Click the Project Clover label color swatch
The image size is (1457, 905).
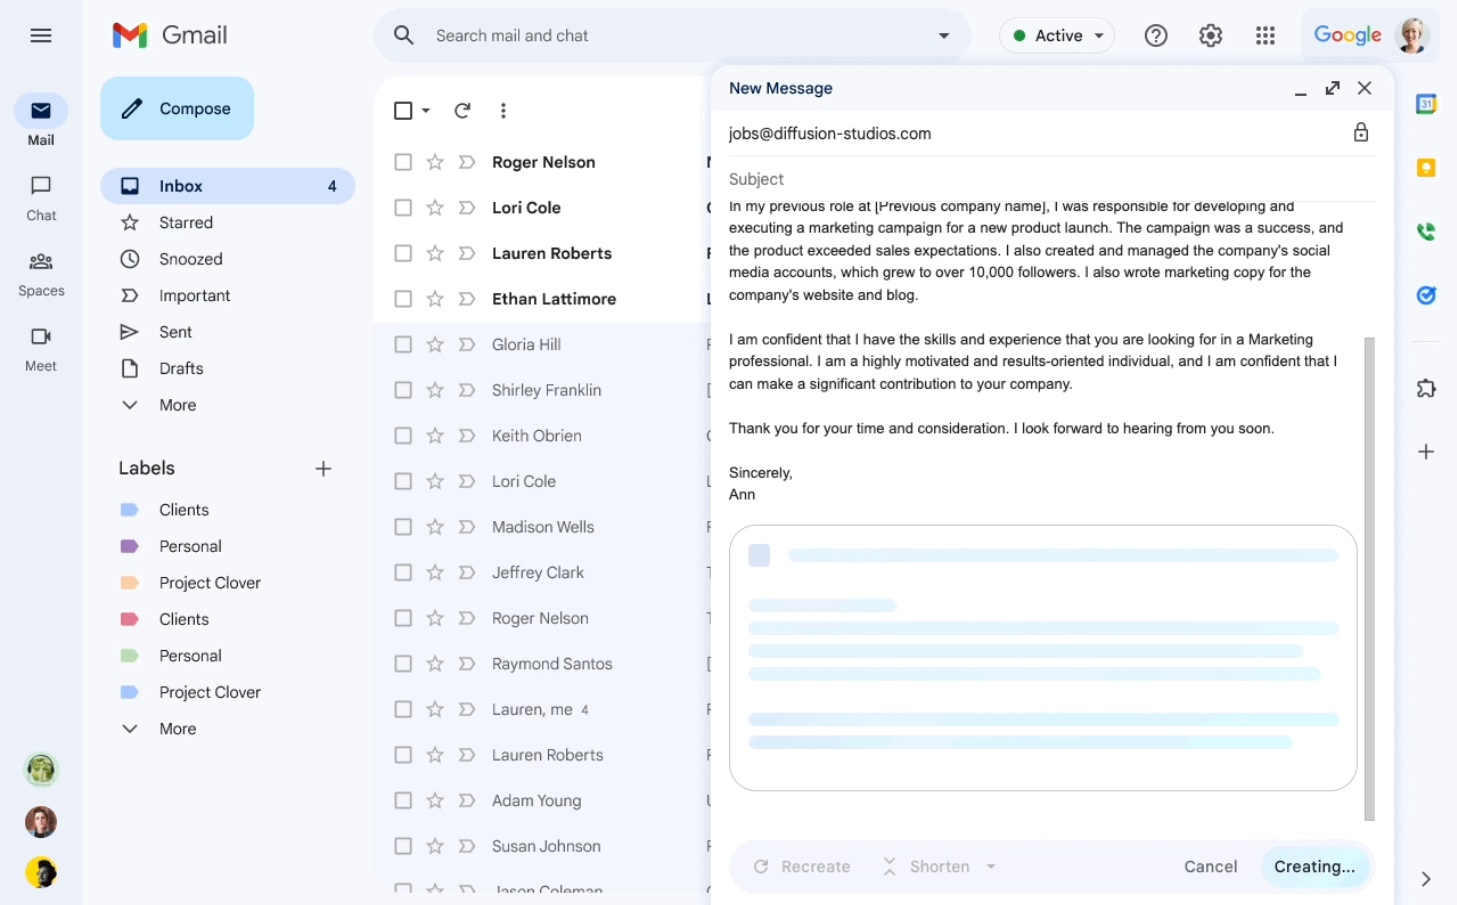pos(131,582)
